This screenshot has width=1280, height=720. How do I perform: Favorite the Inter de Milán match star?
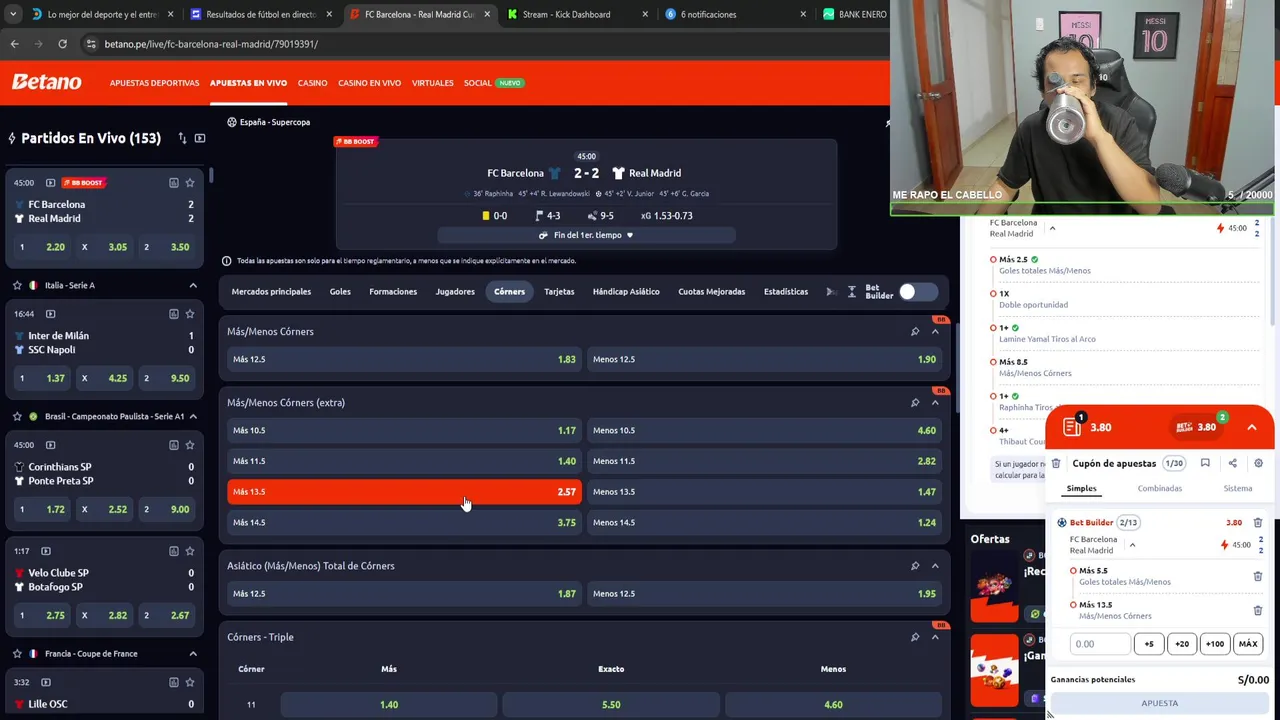(190, 314)
